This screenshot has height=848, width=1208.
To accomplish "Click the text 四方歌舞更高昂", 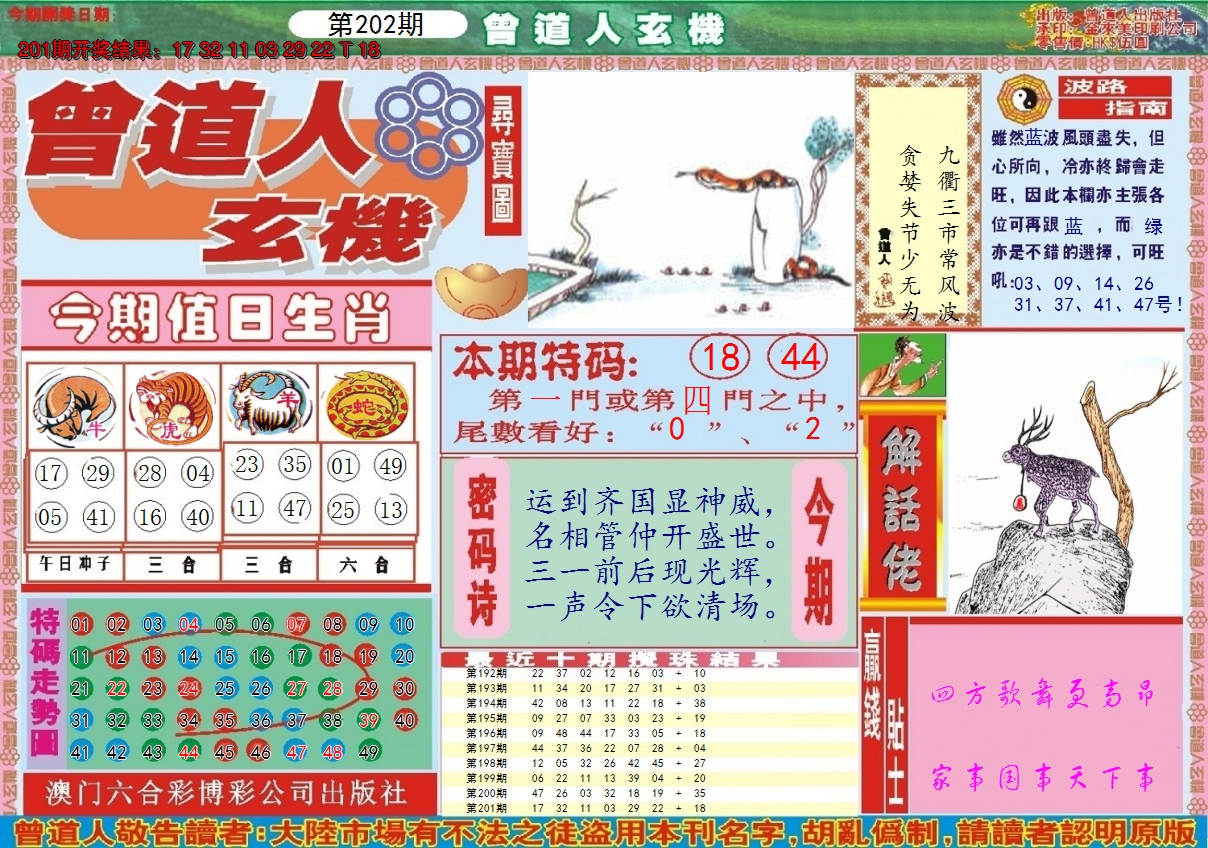I will pos(1042,693).
